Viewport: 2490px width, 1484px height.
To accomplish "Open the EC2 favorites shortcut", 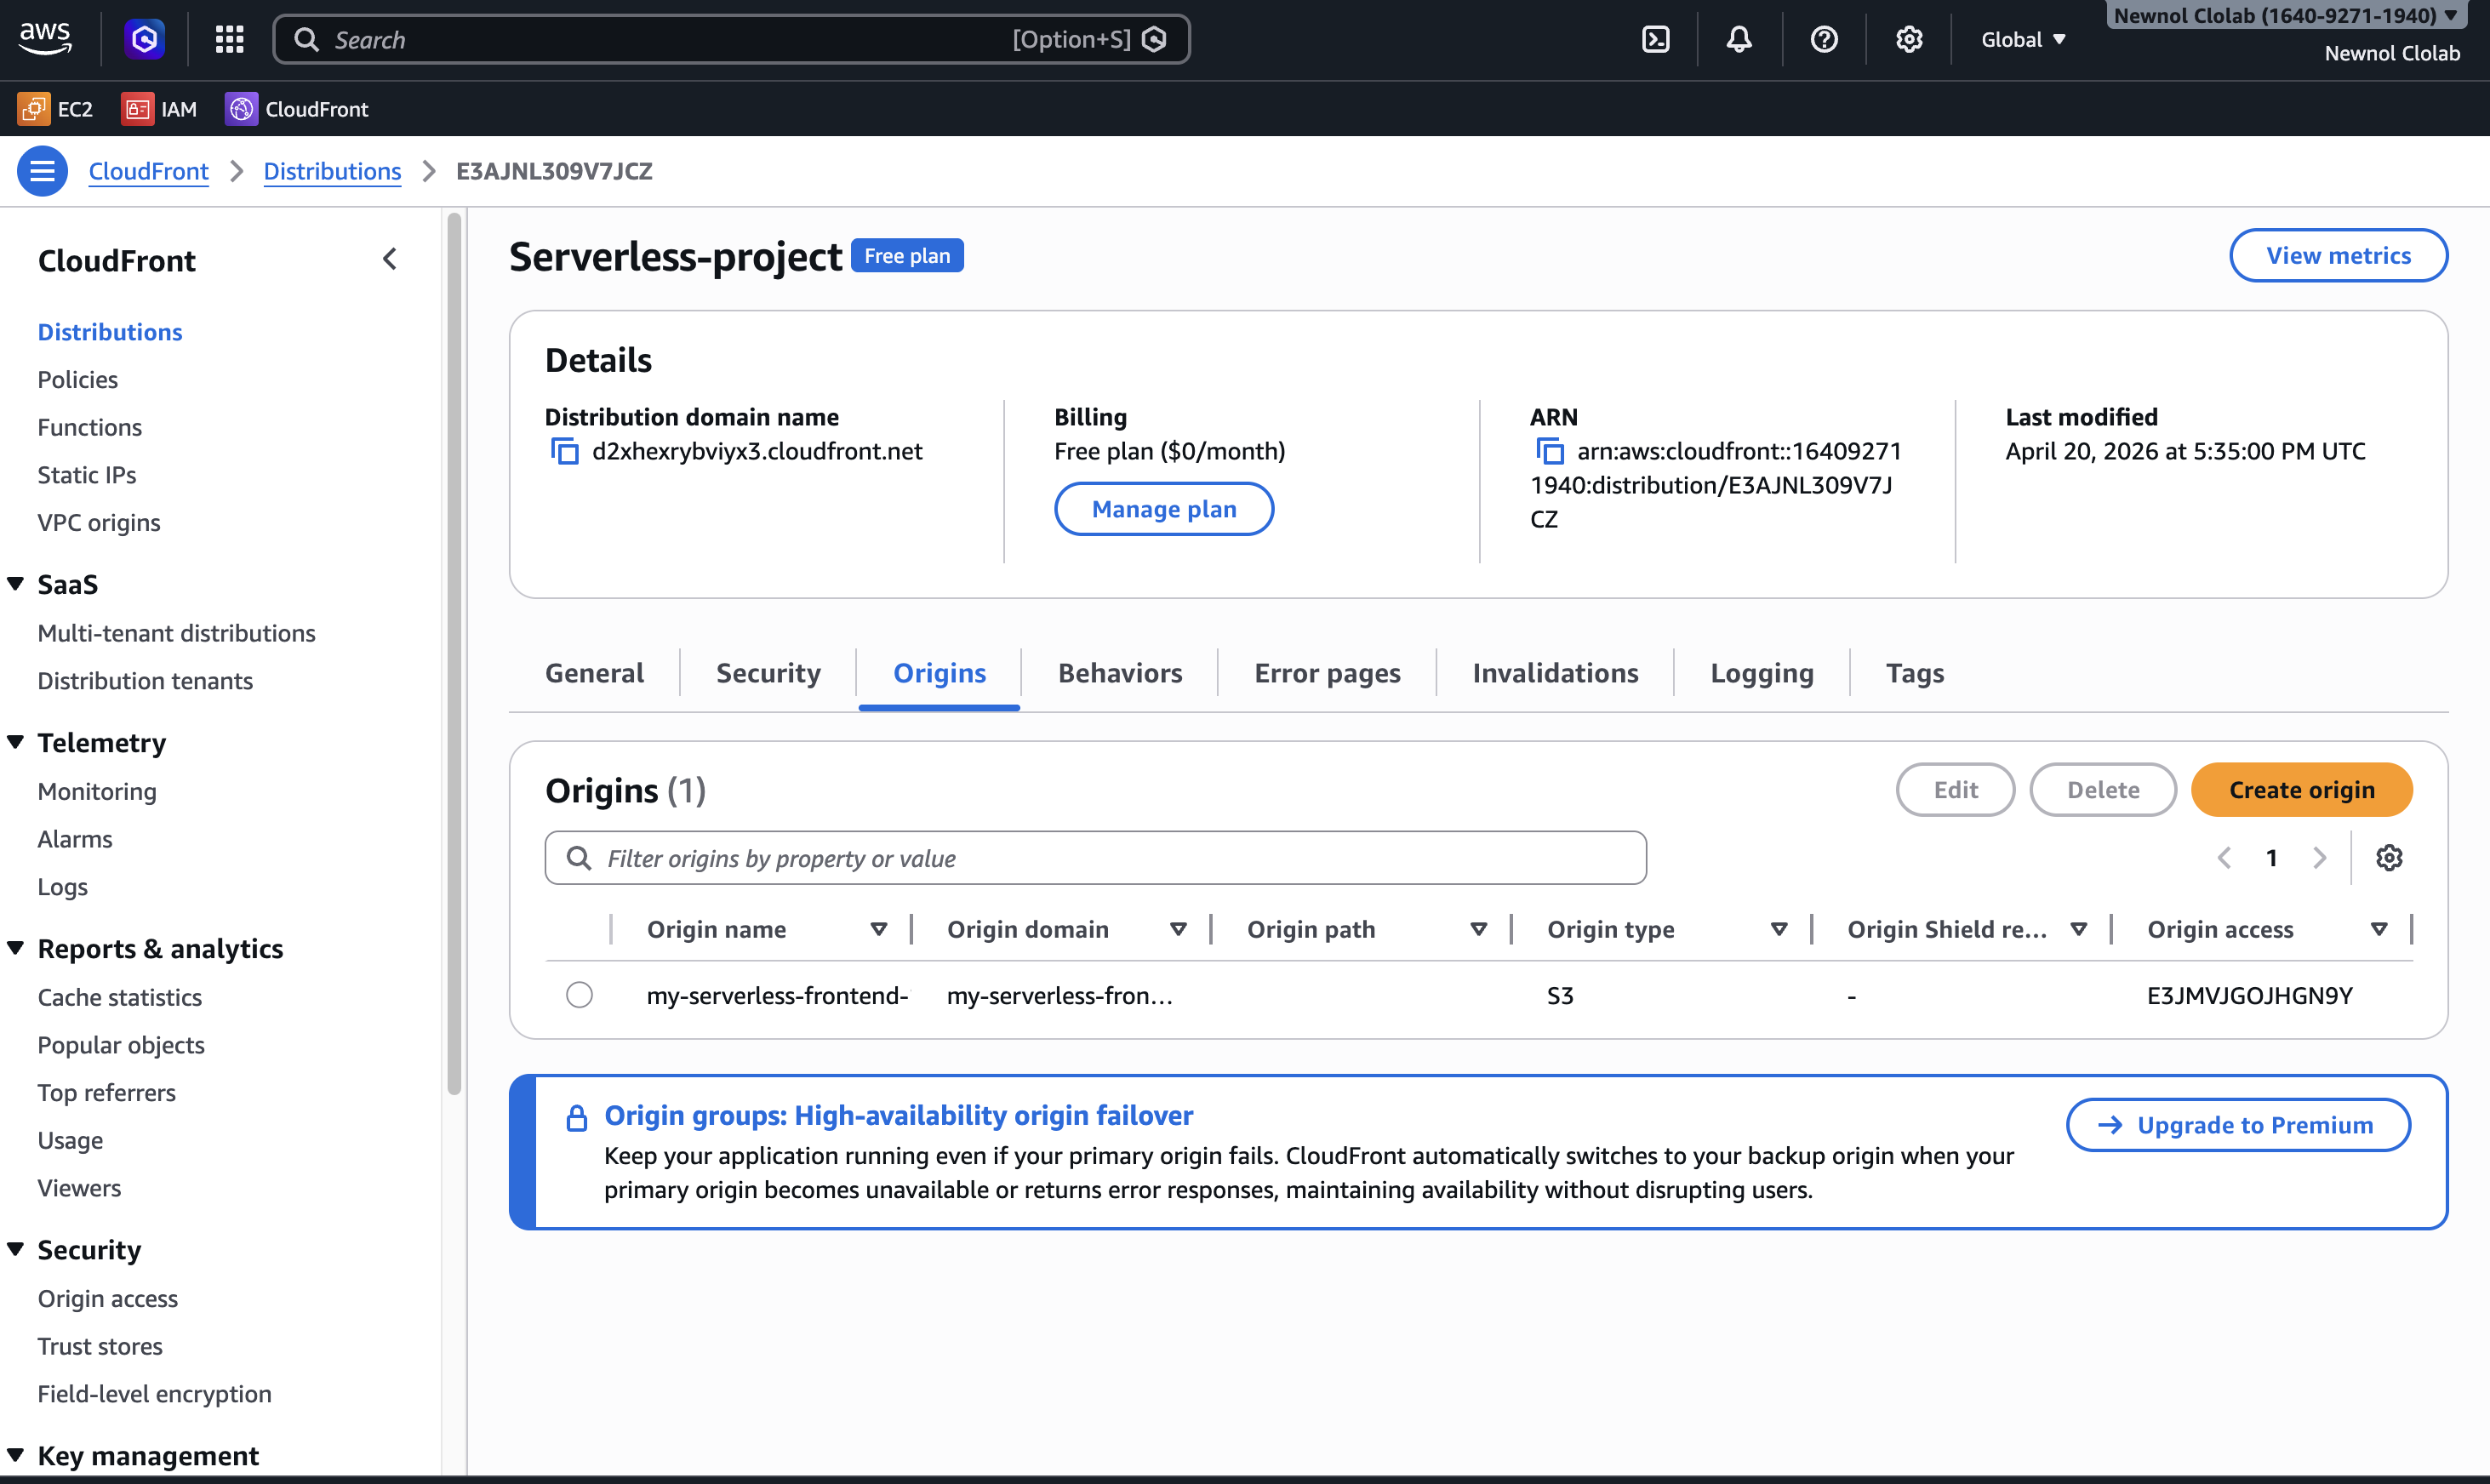I will [x=55, y=109].
